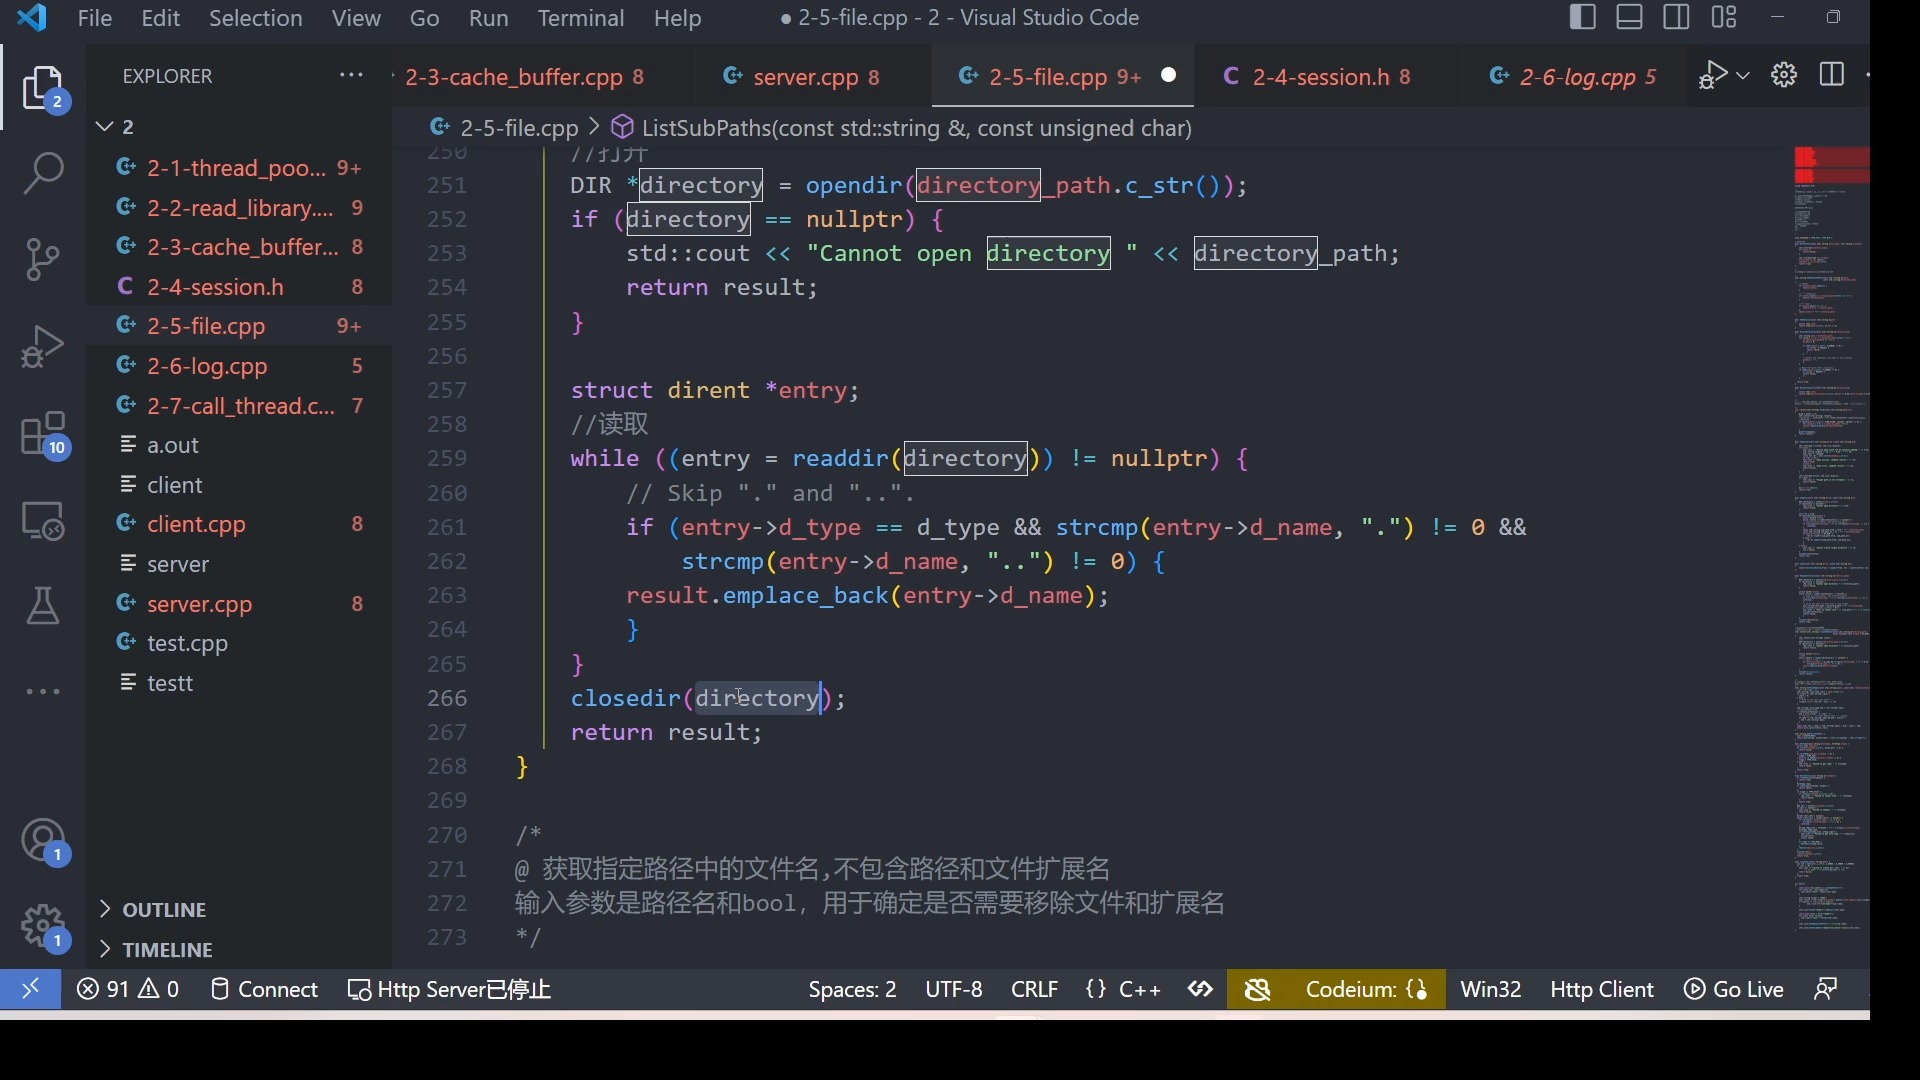Toggle the primary side bar layout

[1583, 18]
